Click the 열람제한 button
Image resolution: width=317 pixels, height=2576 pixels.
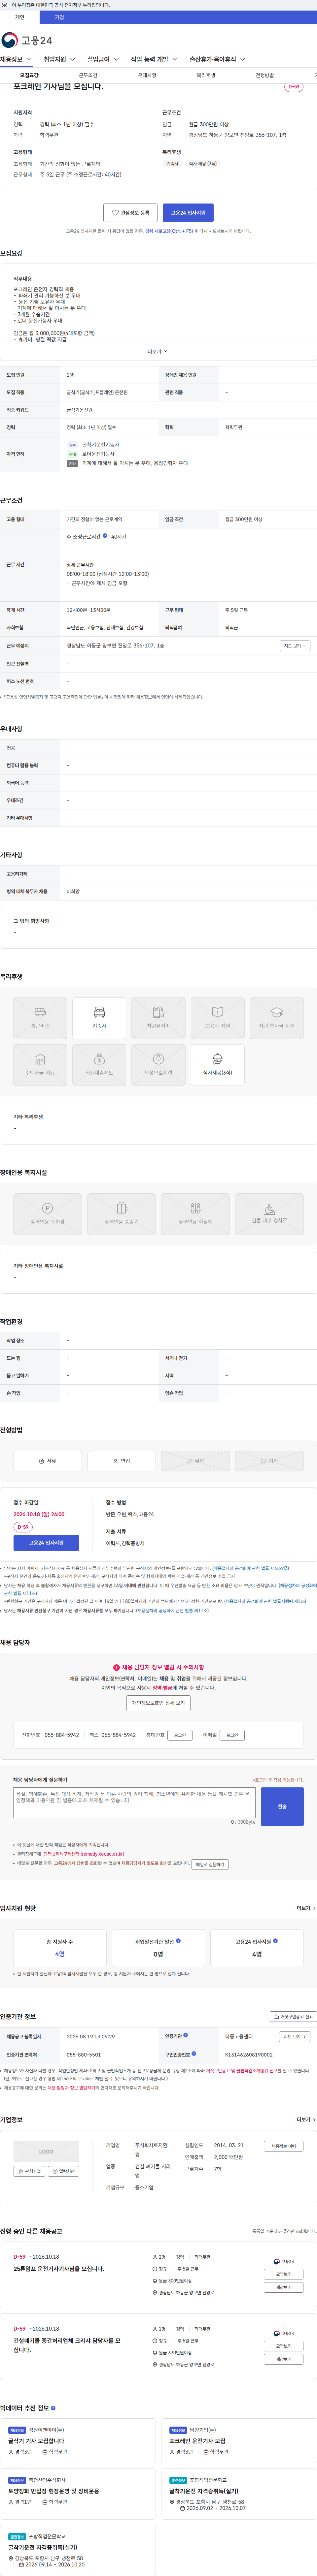(x=64, y=2171)
